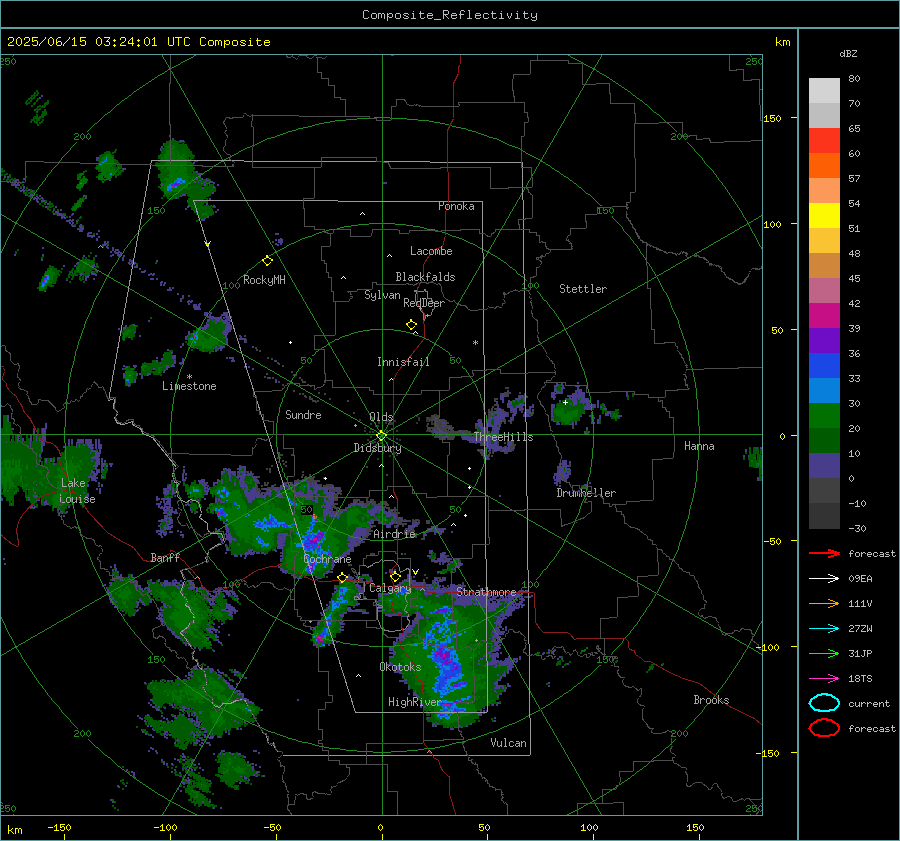The width and height of the screenshot is (900, 841).
Task: Click the Airdrie city label
Action: tap(394, 534)
